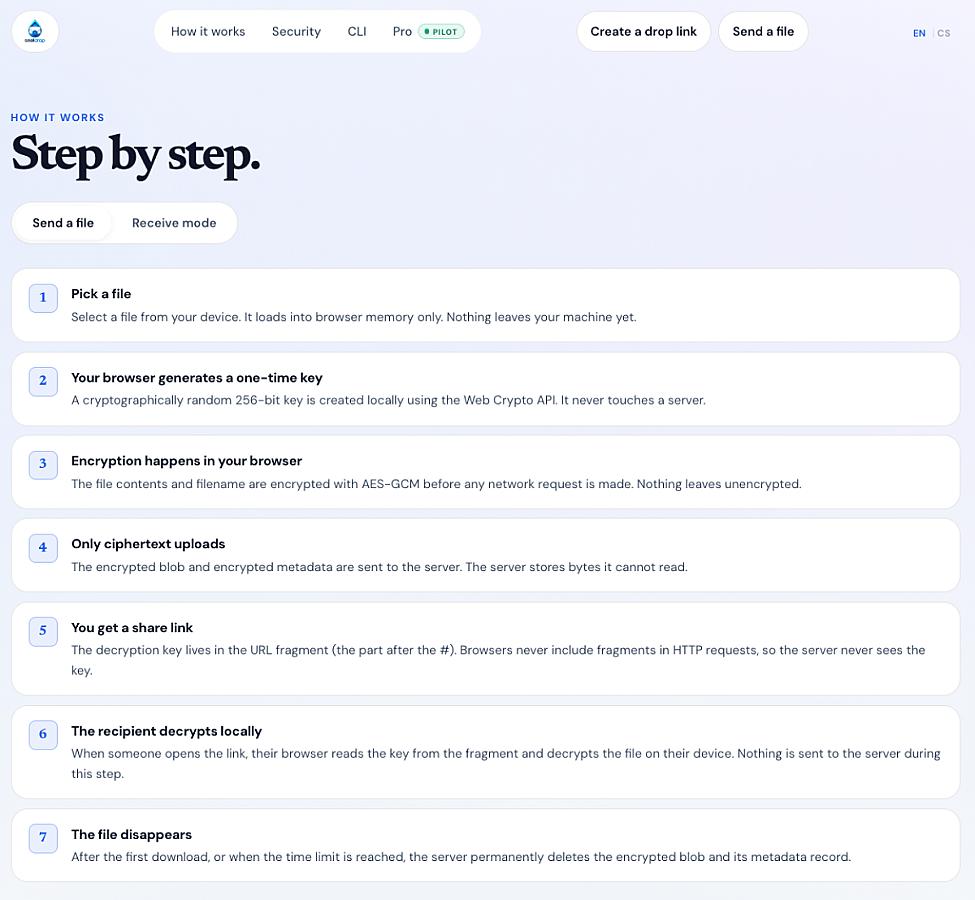Click step number 5 badge
975x900 pixels.
[x=43, y=631]
